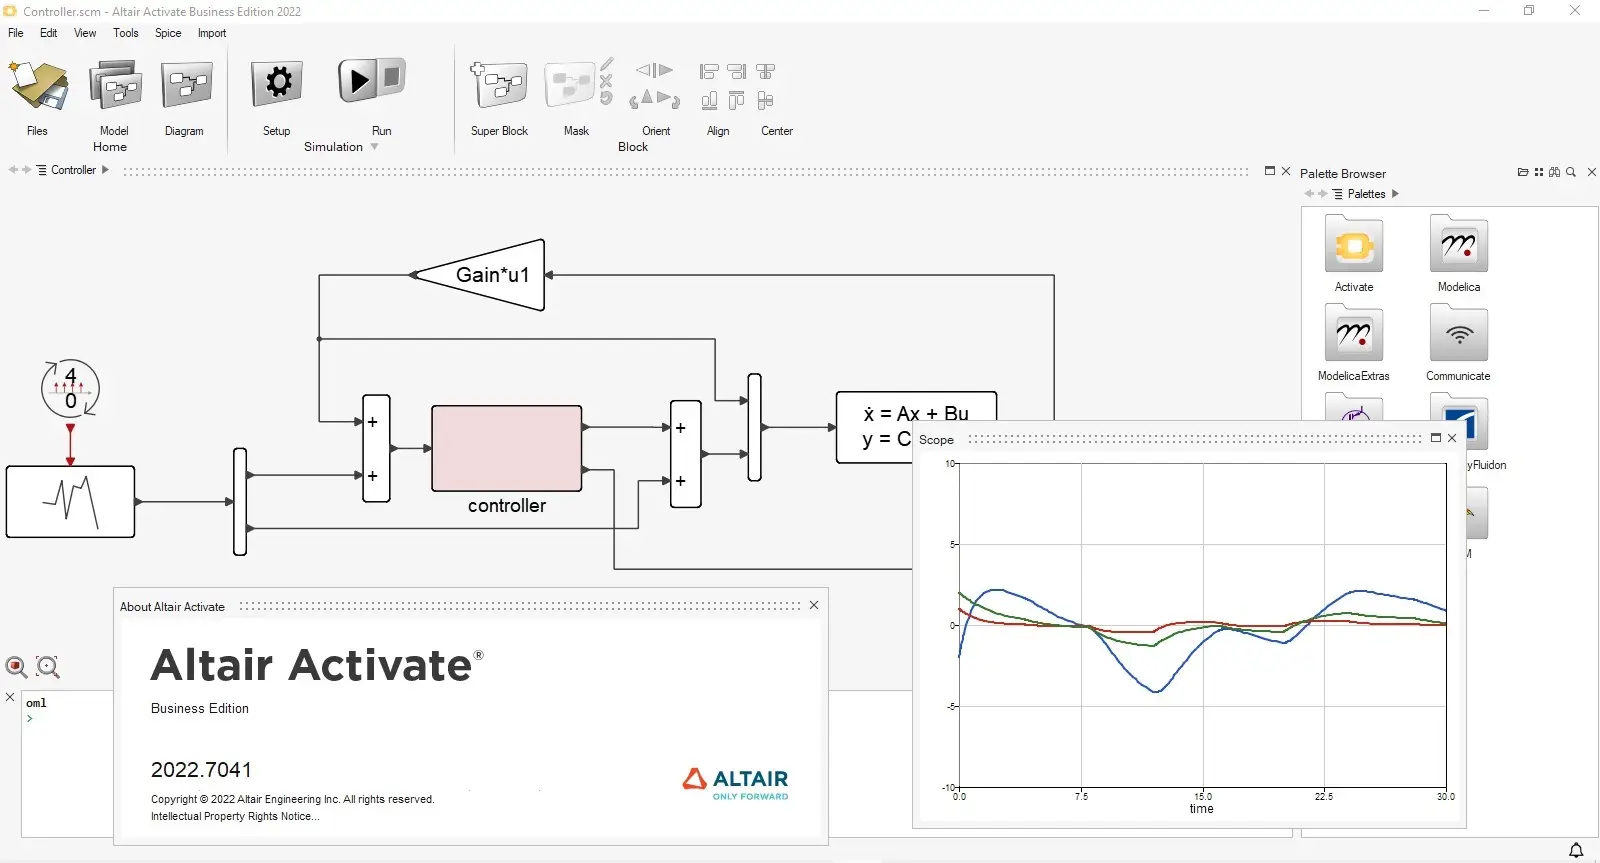
Task: Close the diagram panel
Action: point(1286,171)
